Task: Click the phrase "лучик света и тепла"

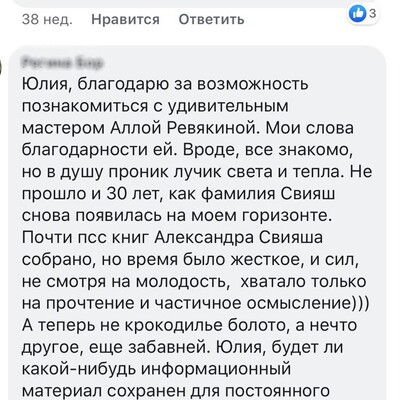Action: (260, 172)
